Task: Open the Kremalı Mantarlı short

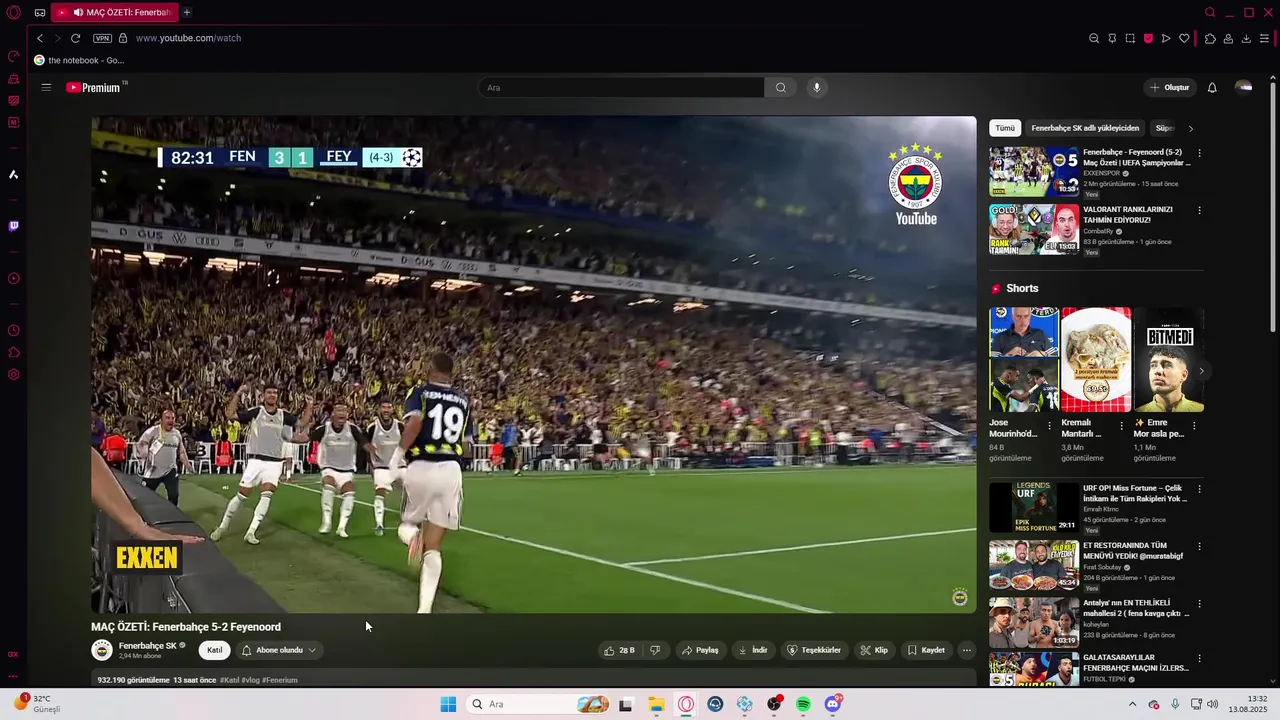Action: 1096,359
